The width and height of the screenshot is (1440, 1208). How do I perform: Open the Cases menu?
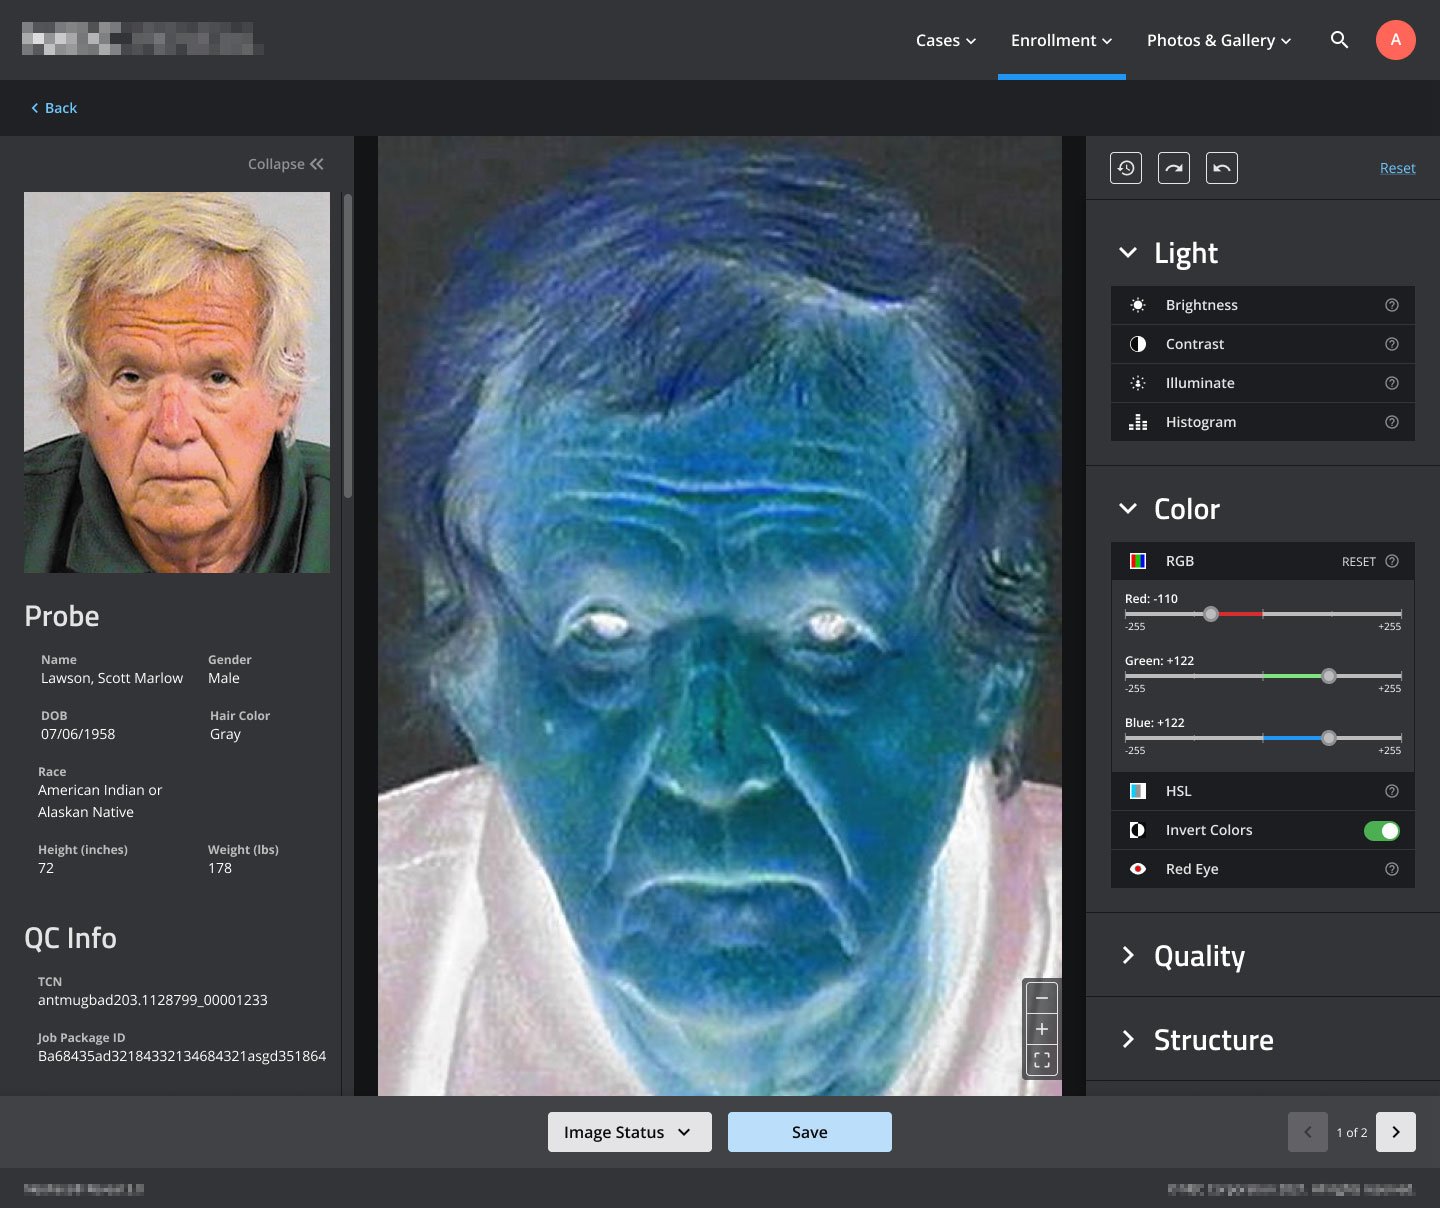tap(946, 40)
